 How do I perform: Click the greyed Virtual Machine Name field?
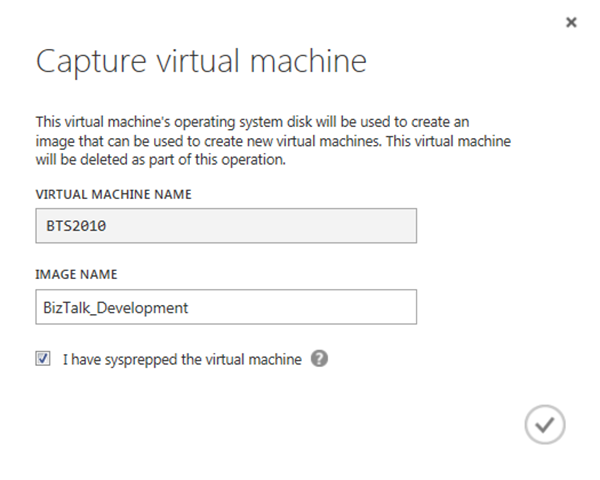coord(225,226)
